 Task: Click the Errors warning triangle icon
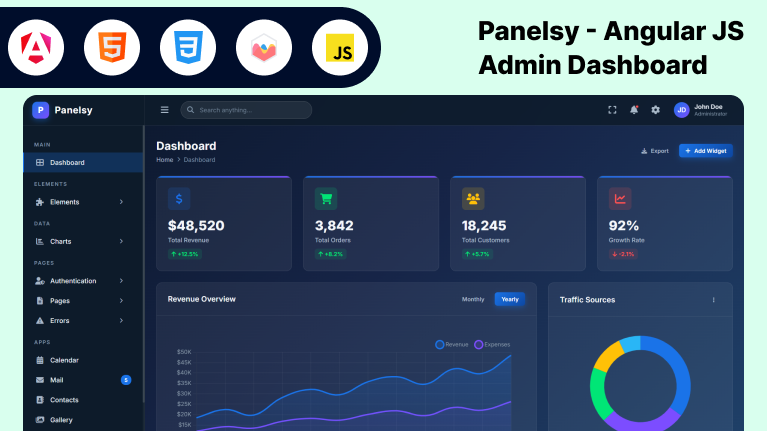40,320
